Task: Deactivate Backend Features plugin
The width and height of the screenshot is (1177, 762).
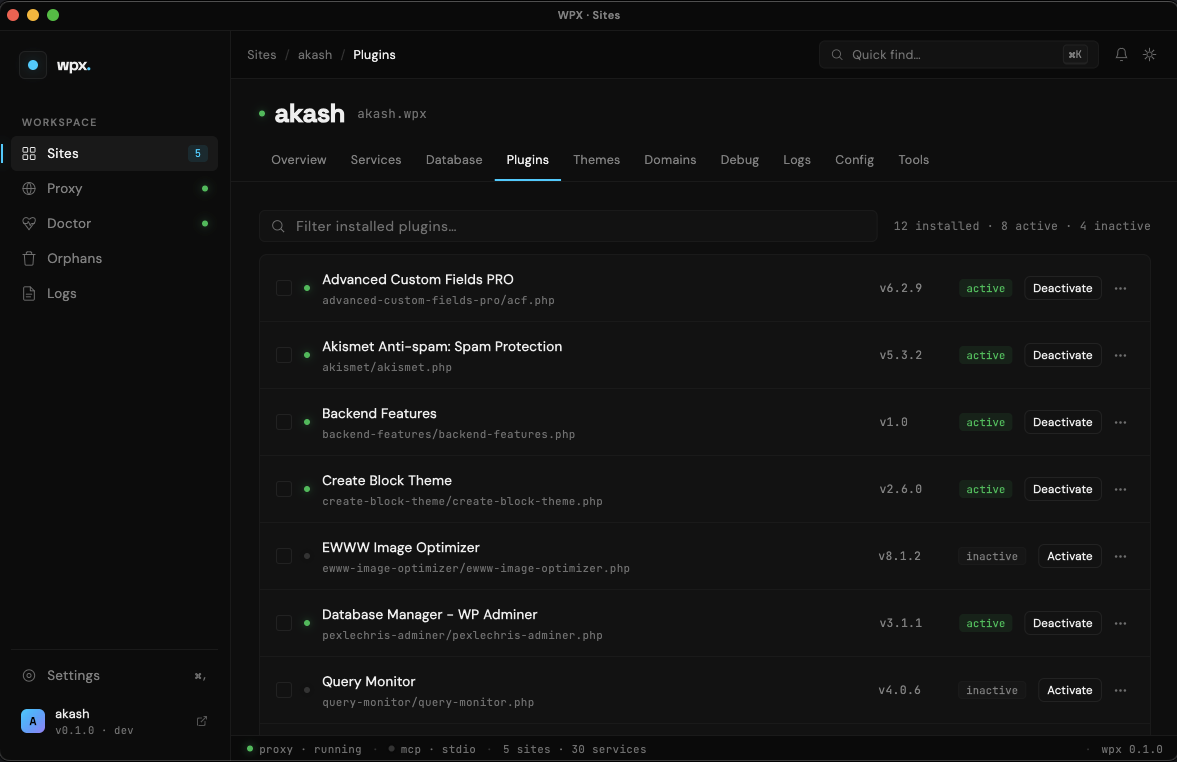Action: 1063,422
